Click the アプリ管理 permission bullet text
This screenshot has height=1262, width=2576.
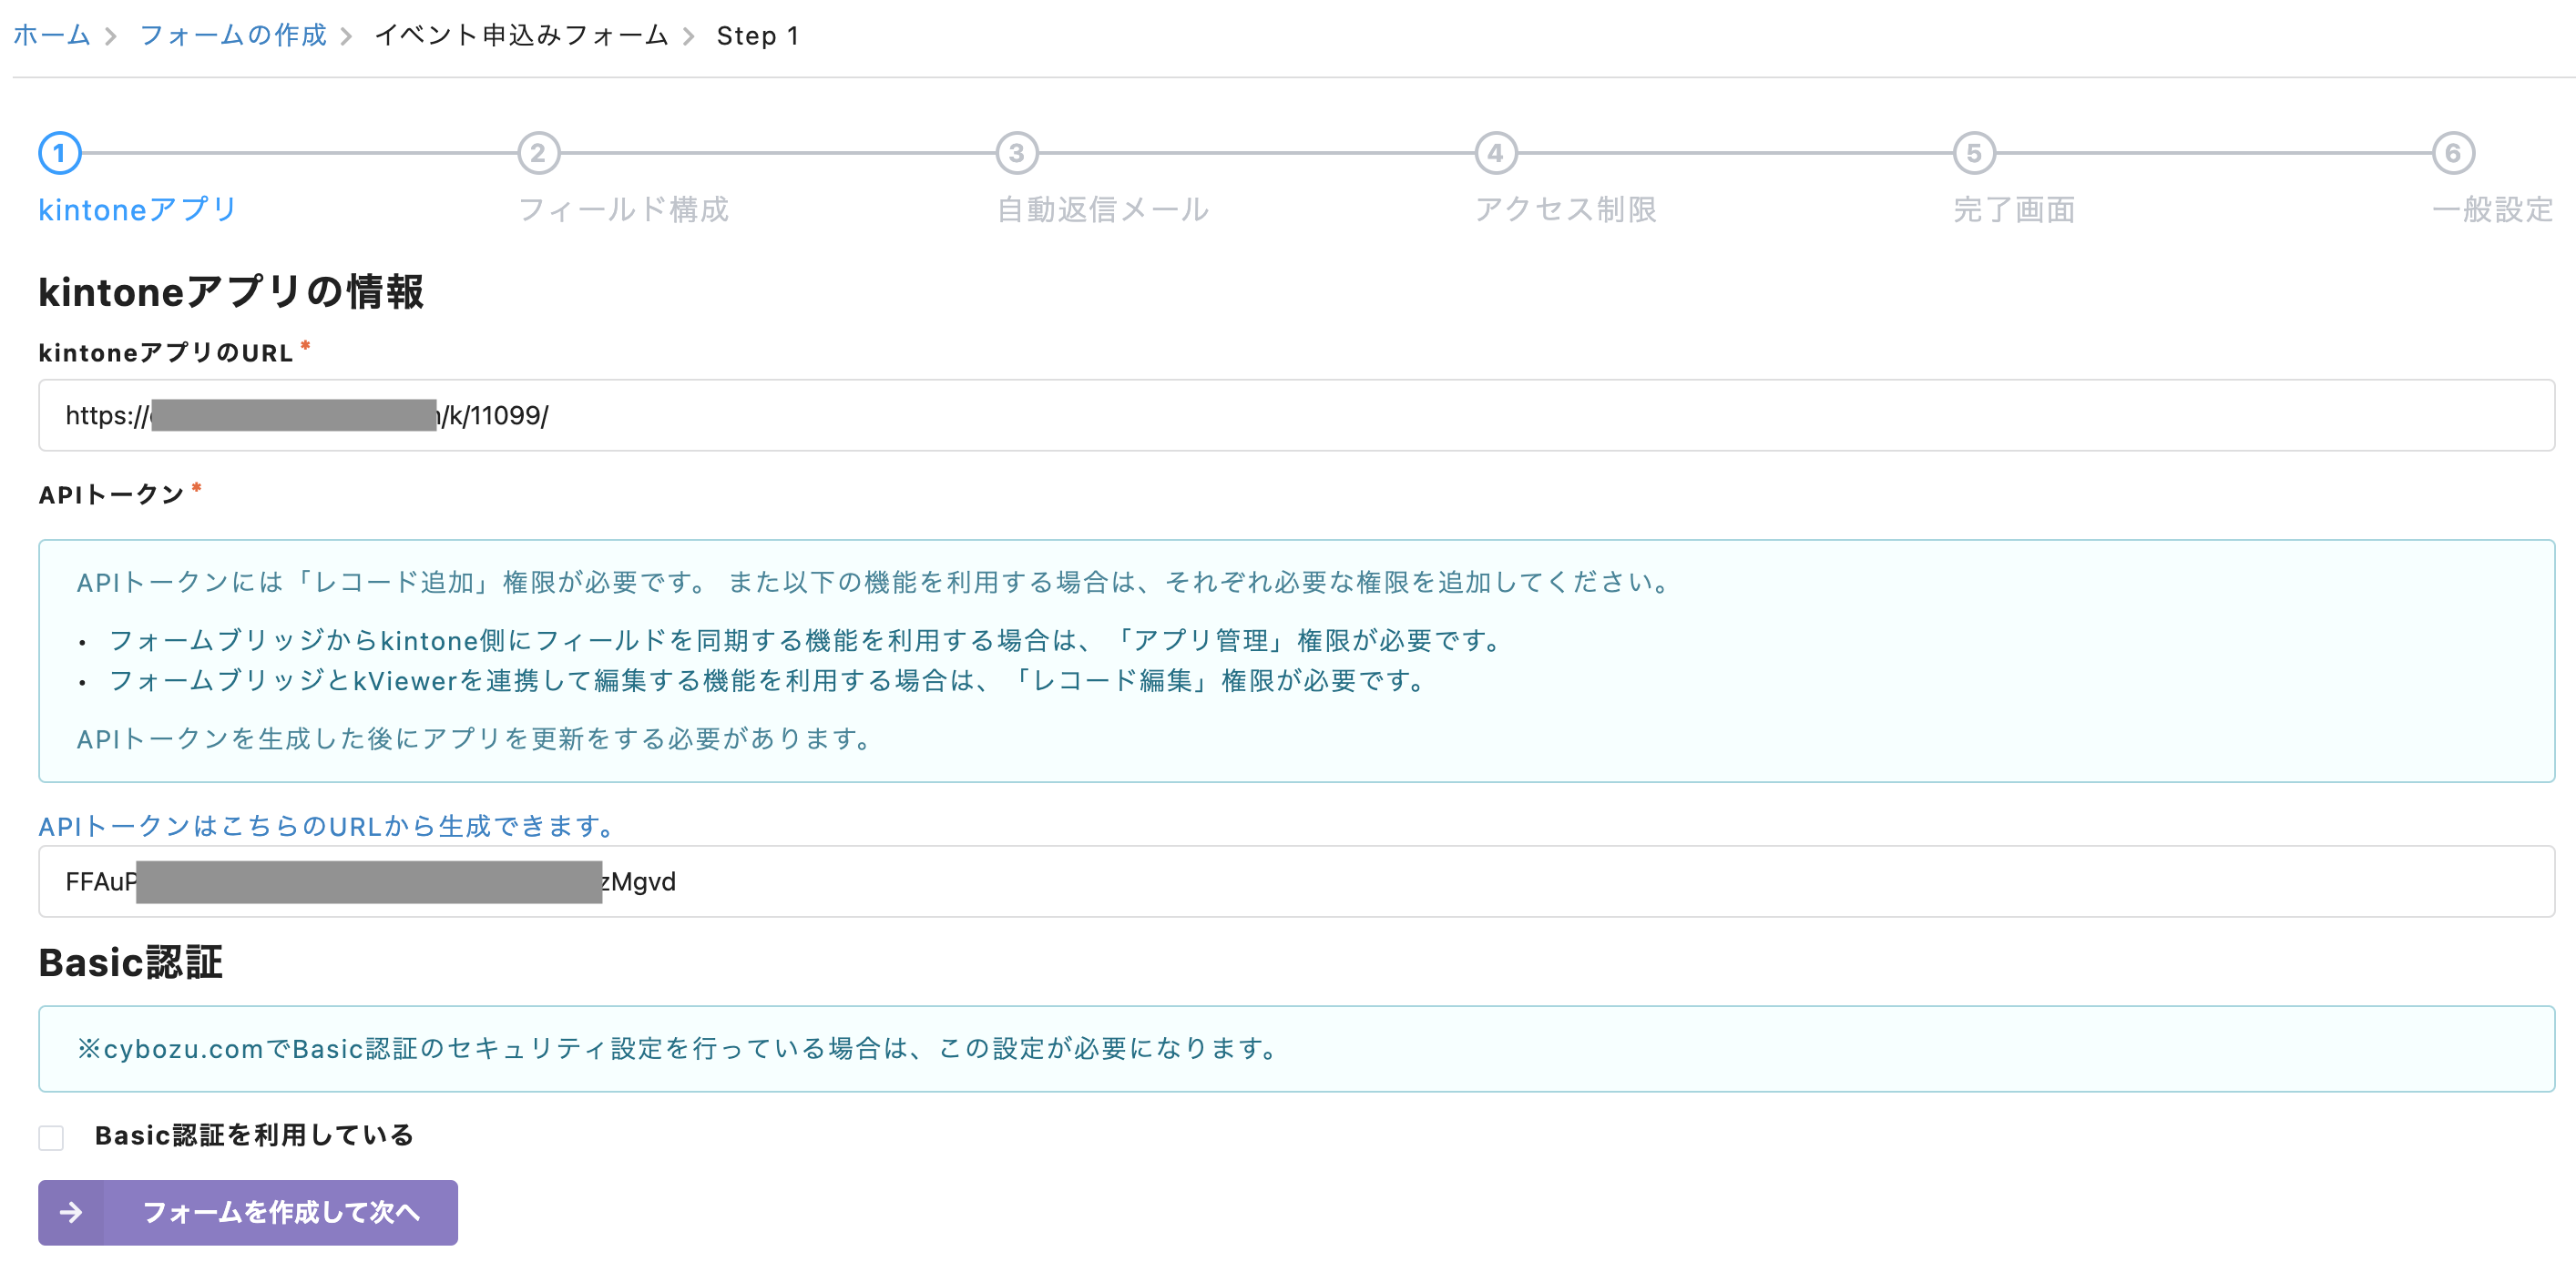[x=807, y=640]
